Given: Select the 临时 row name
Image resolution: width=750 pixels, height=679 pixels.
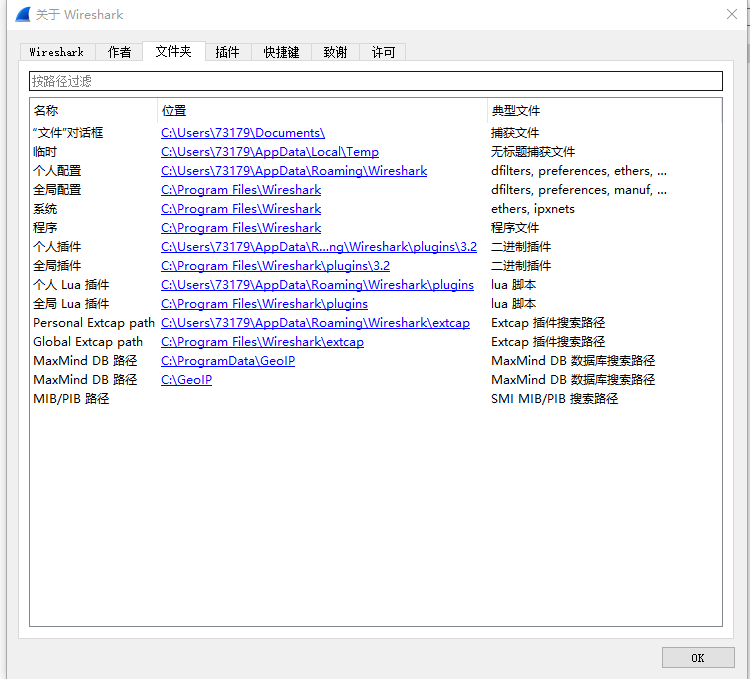Looking at the screenshot, I should click(x=45, y=152).
